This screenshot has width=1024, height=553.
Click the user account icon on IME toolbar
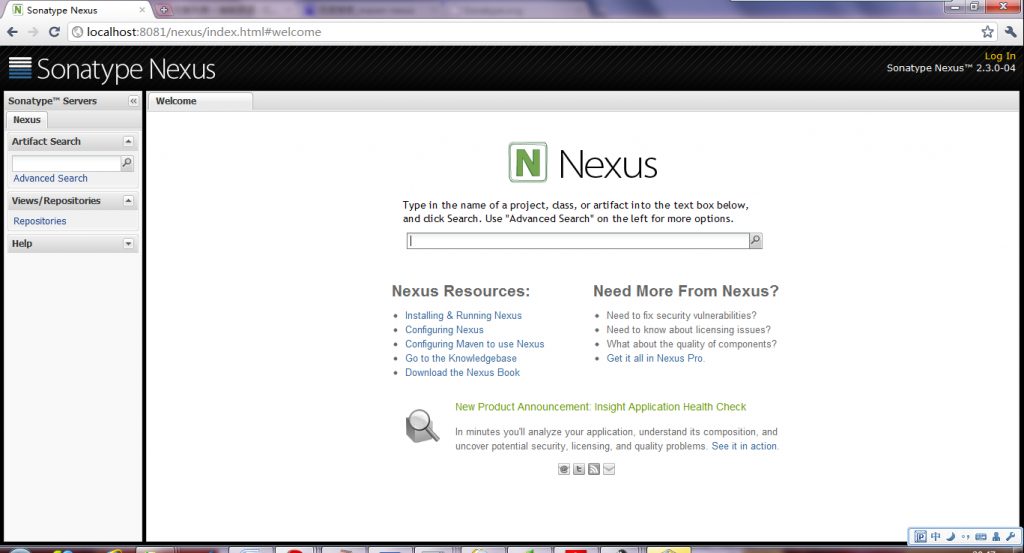[996, 537]
